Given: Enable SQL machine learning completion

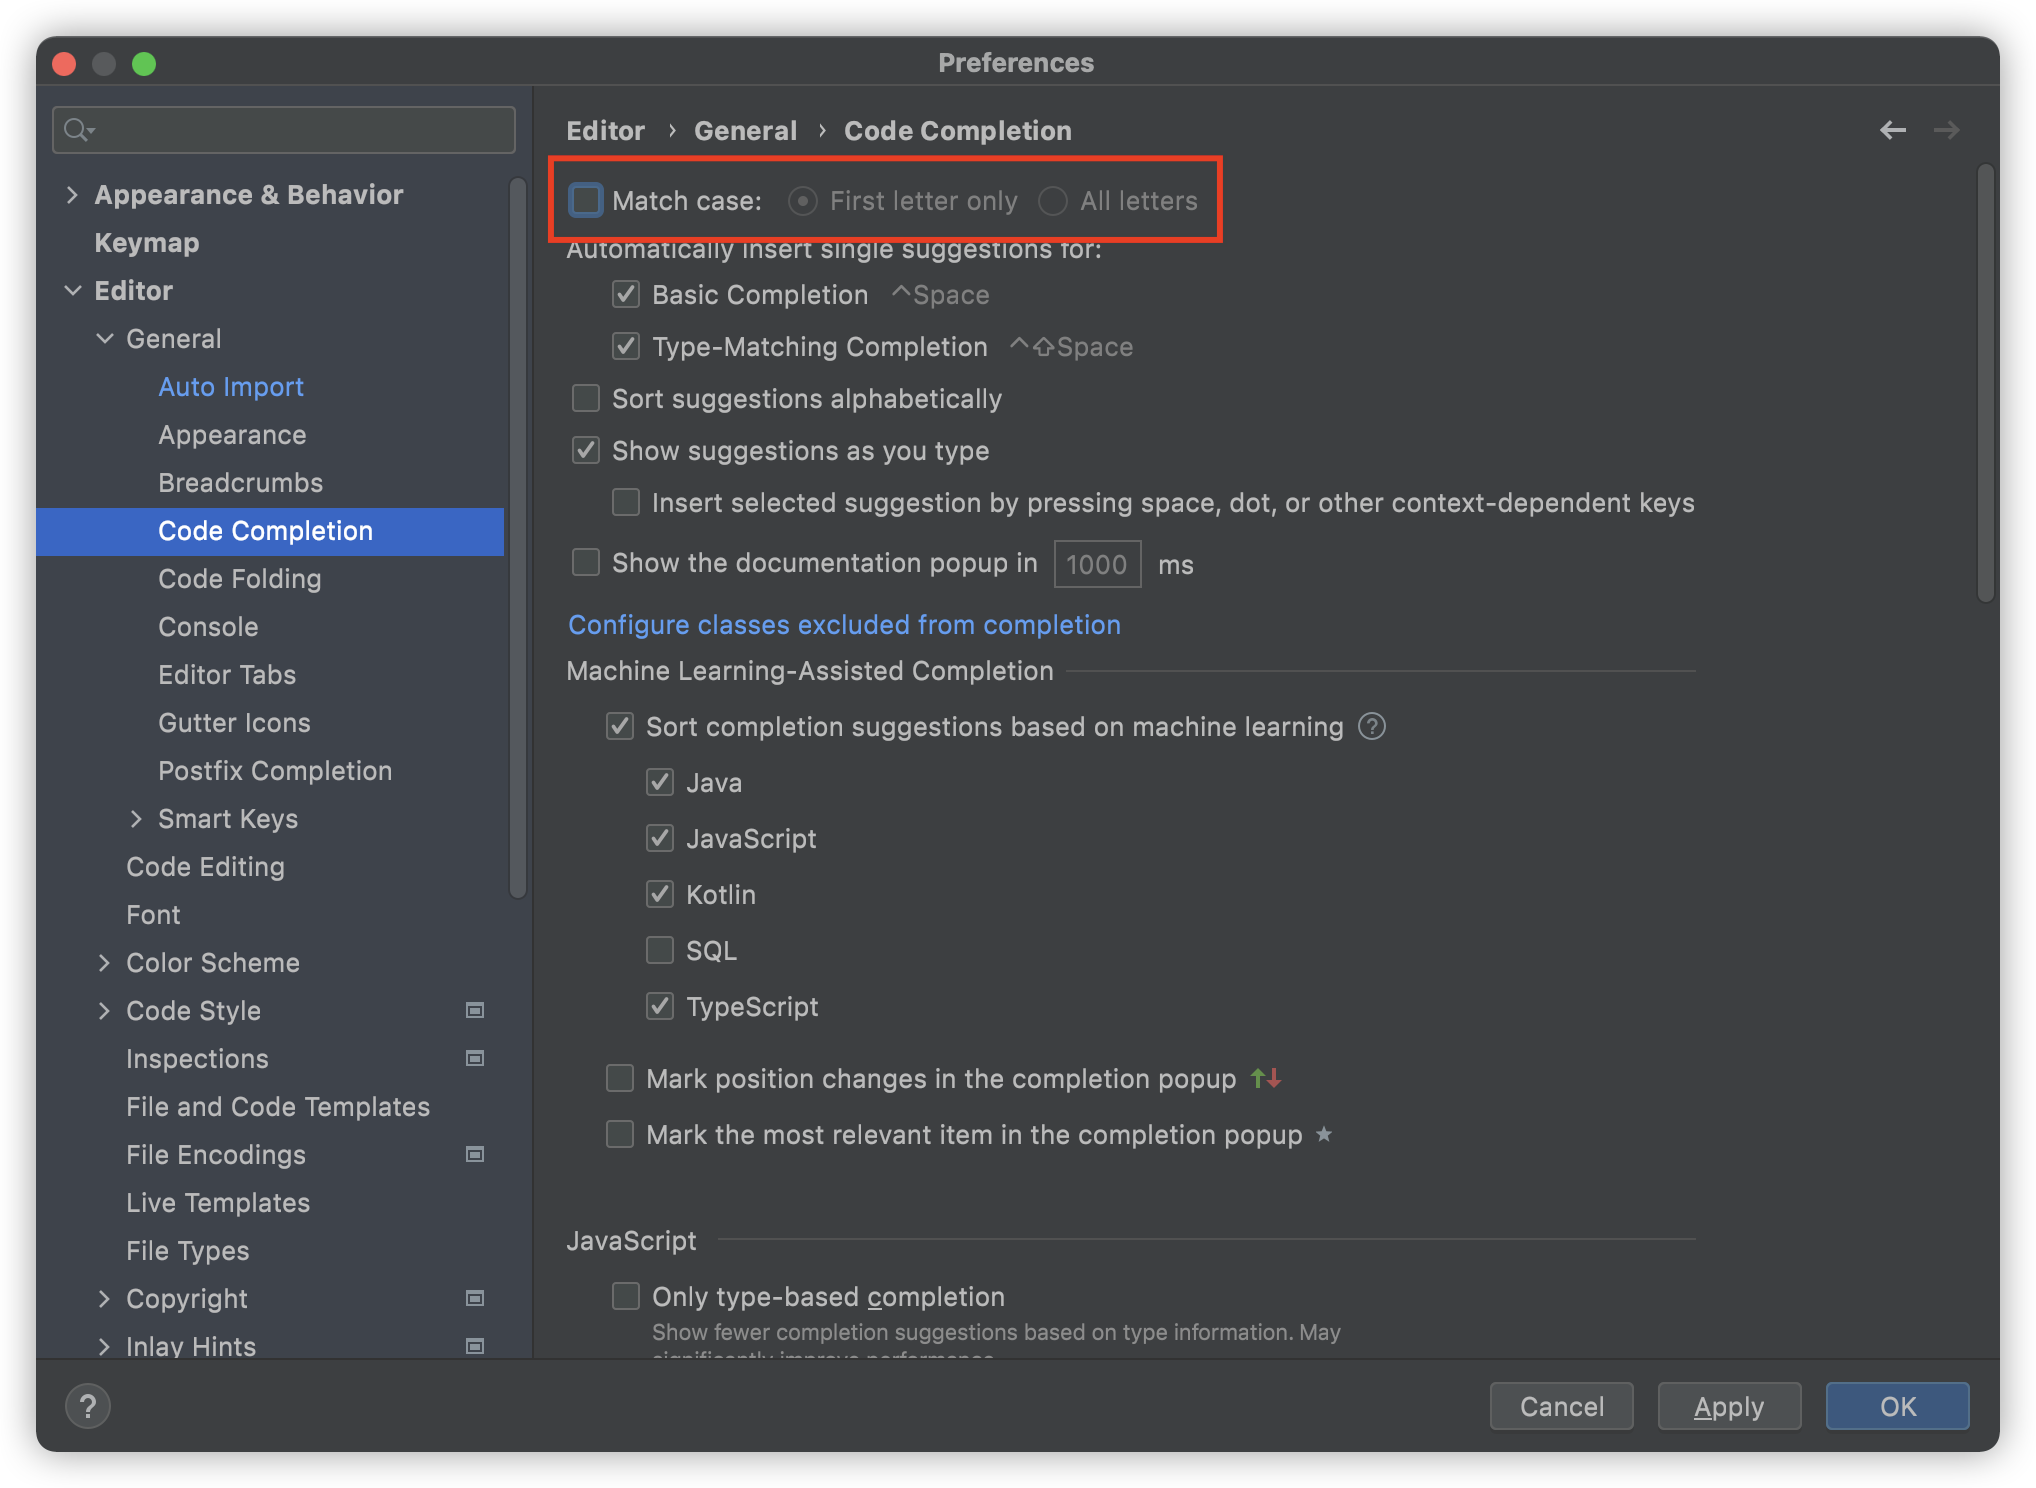Looking at the screenshot, I should click(660, 950).
